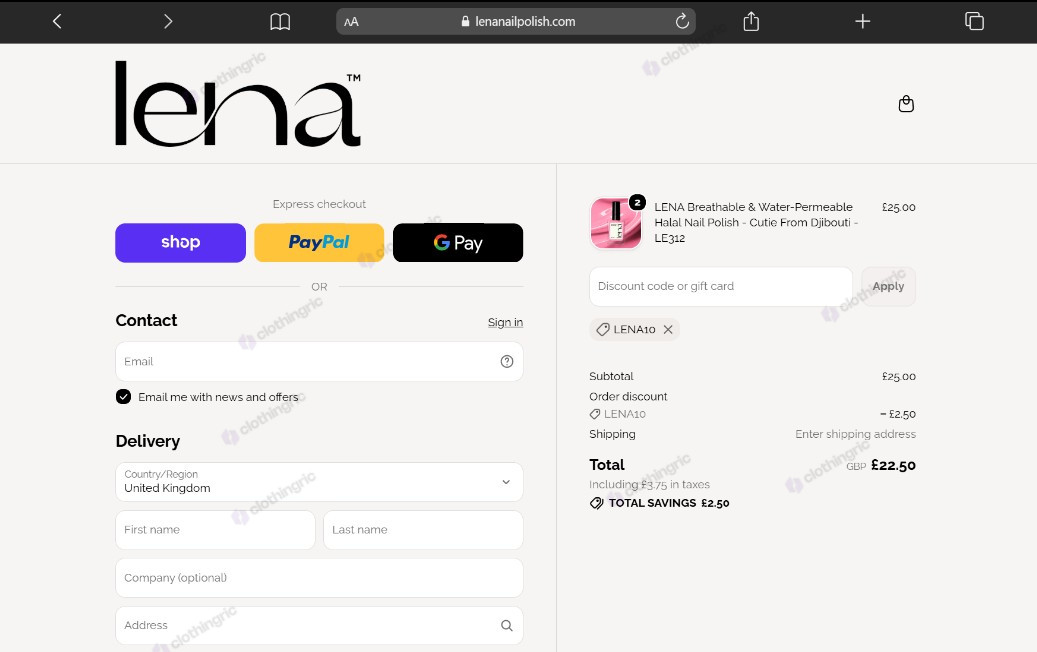The height and width of the screenshot is (652, 1037).
Task: Pay with the Shop Pay button
Action: pos(181,243)
